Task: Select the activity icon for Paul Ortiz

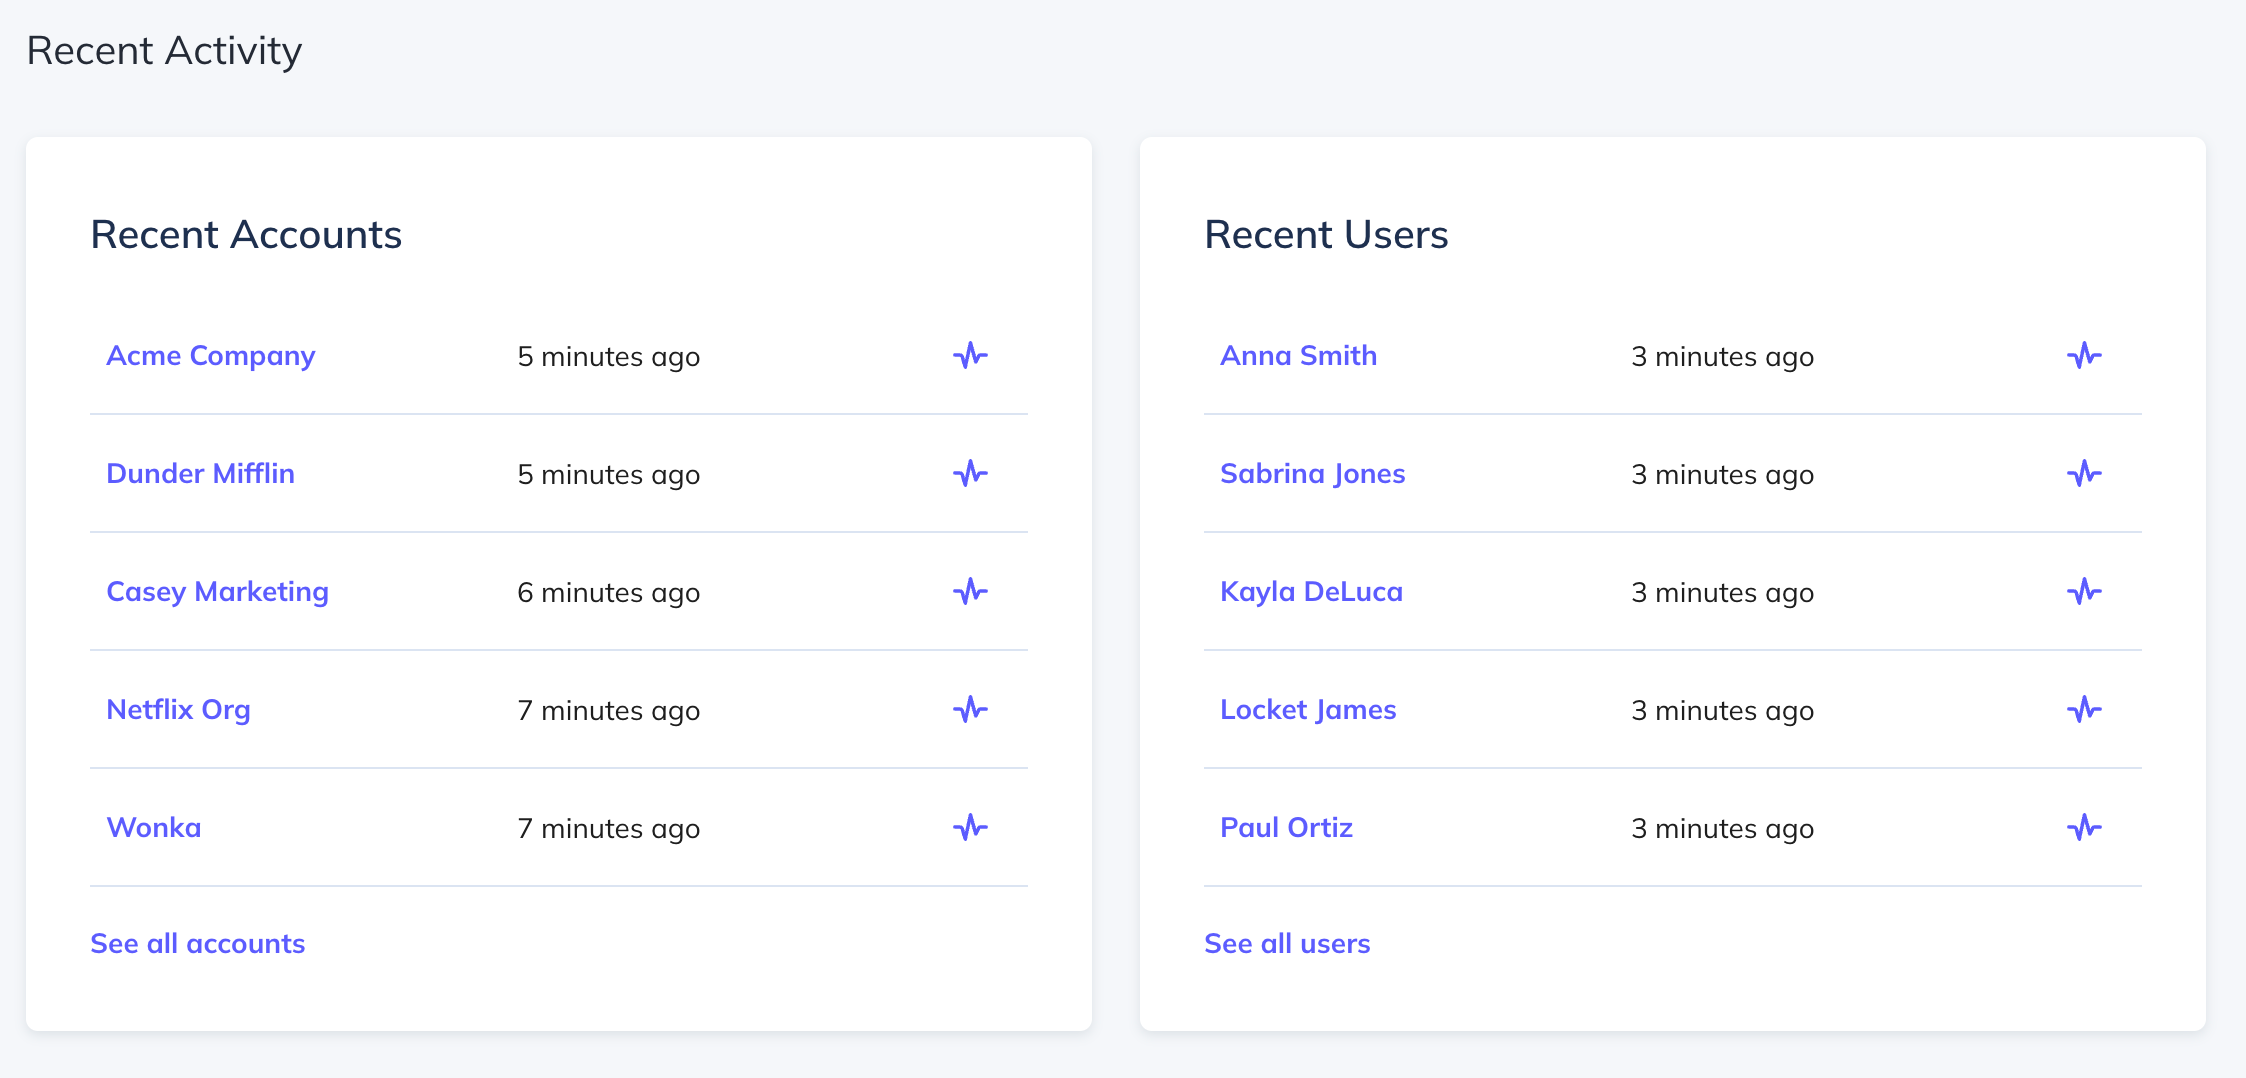Action: [x=2084, y=828]
